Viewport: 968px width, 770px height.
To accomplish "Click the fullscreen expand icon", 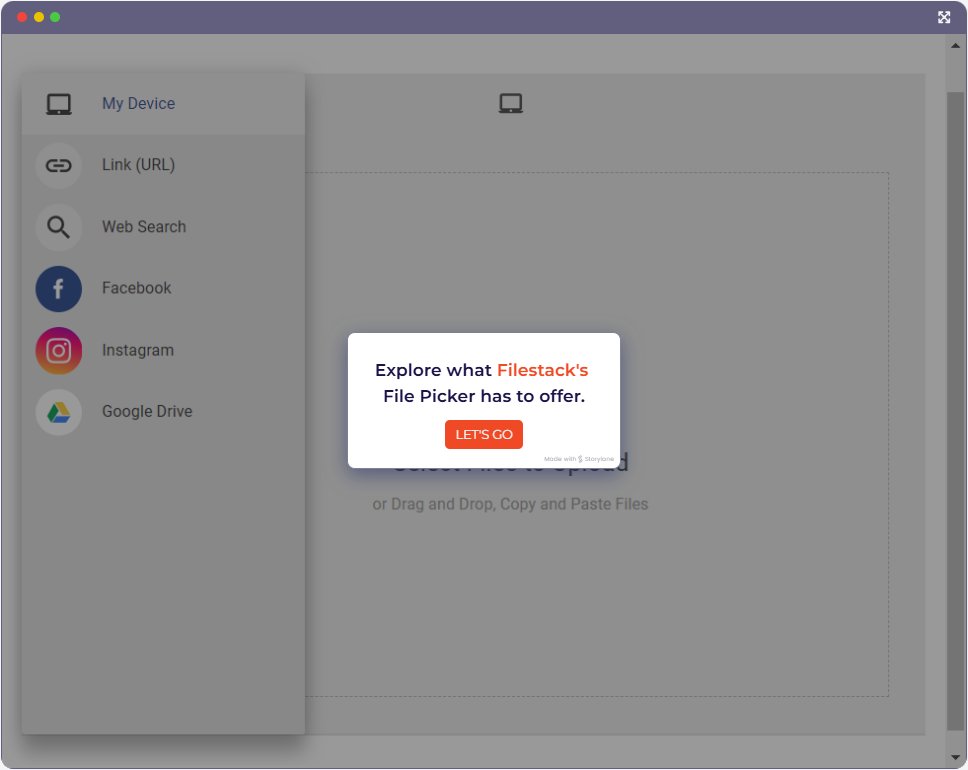I will [944, 17].
